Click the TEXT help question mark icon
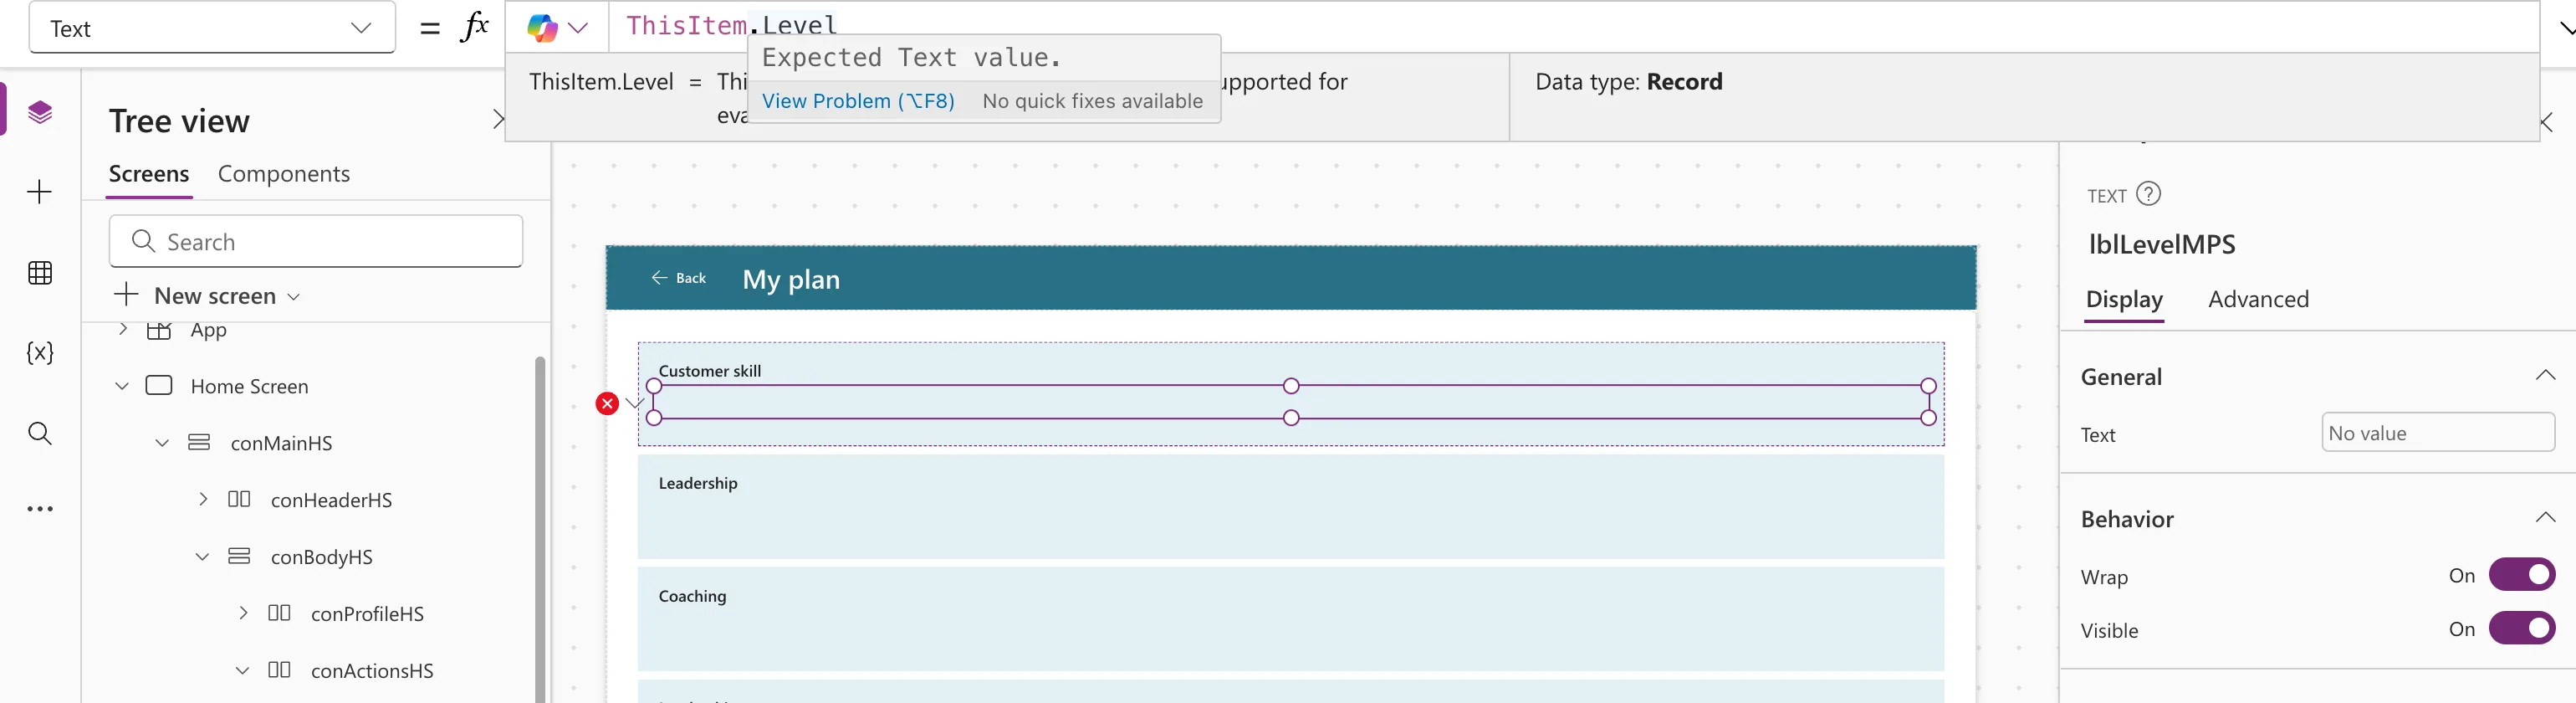The width and height of the screenshot is (2576, 703). 2148,194
